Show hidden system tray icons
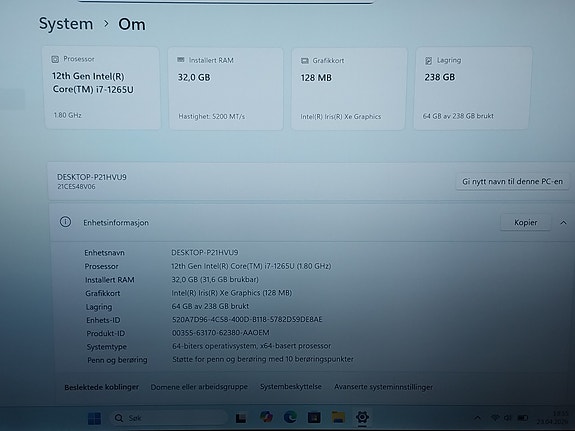The image size is (575, 431). pos(477,418)
